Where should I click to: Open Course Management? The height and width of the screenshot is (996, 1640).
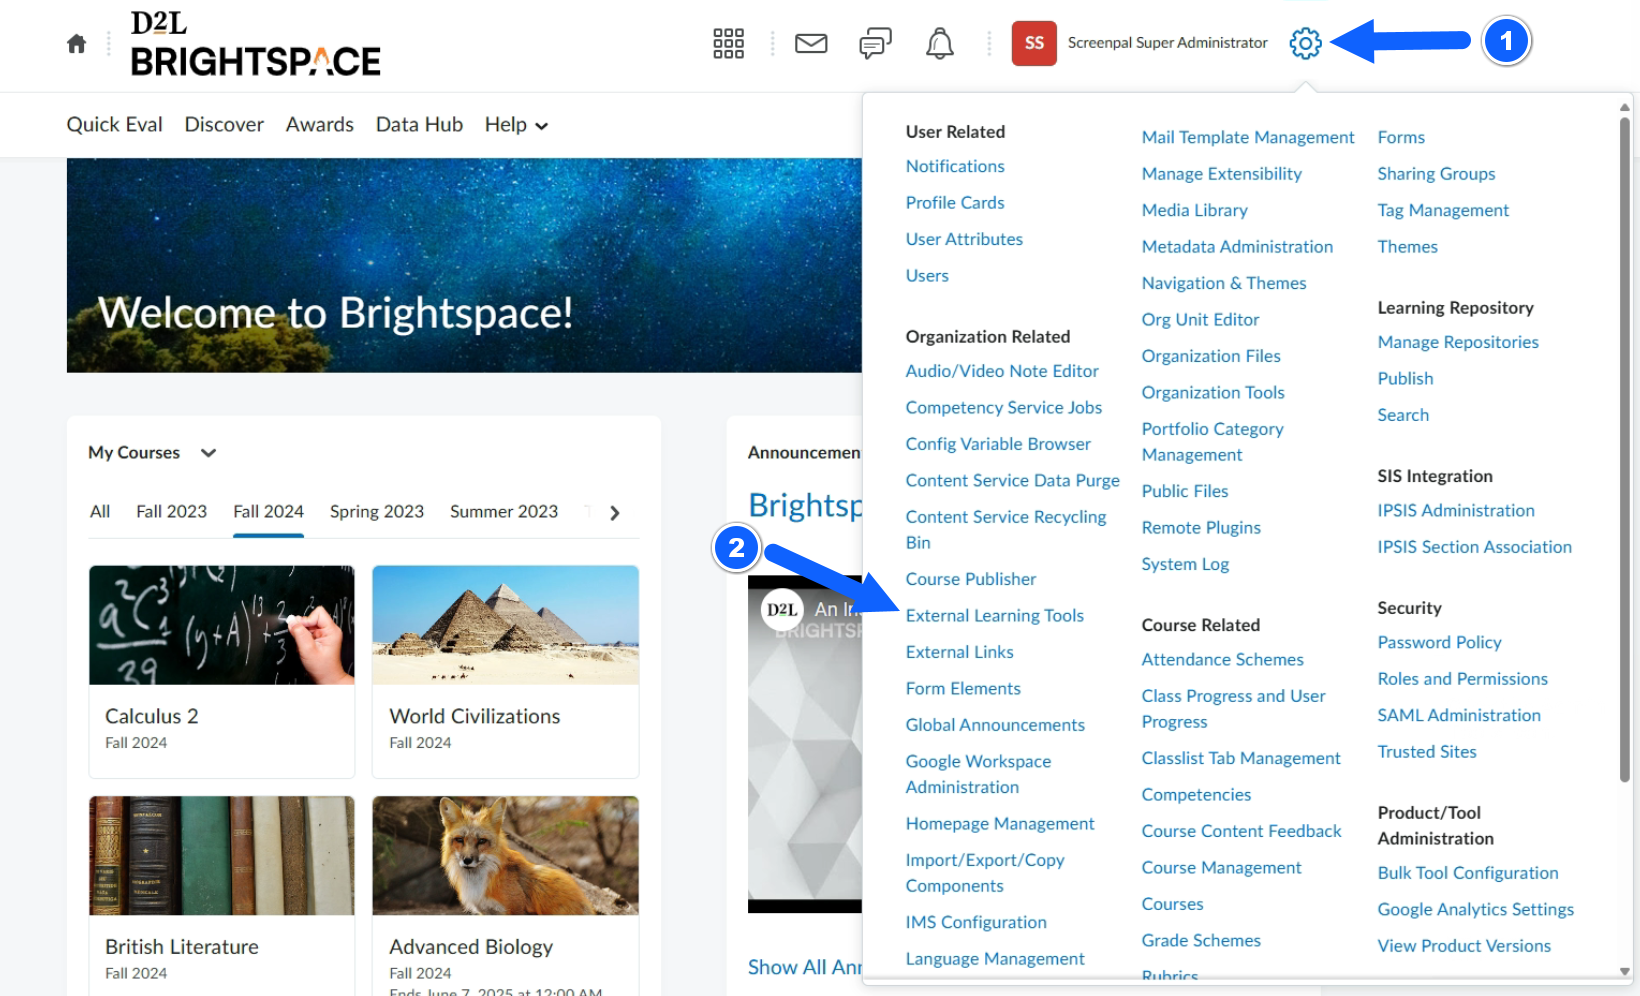click(x=1222, y=868)
